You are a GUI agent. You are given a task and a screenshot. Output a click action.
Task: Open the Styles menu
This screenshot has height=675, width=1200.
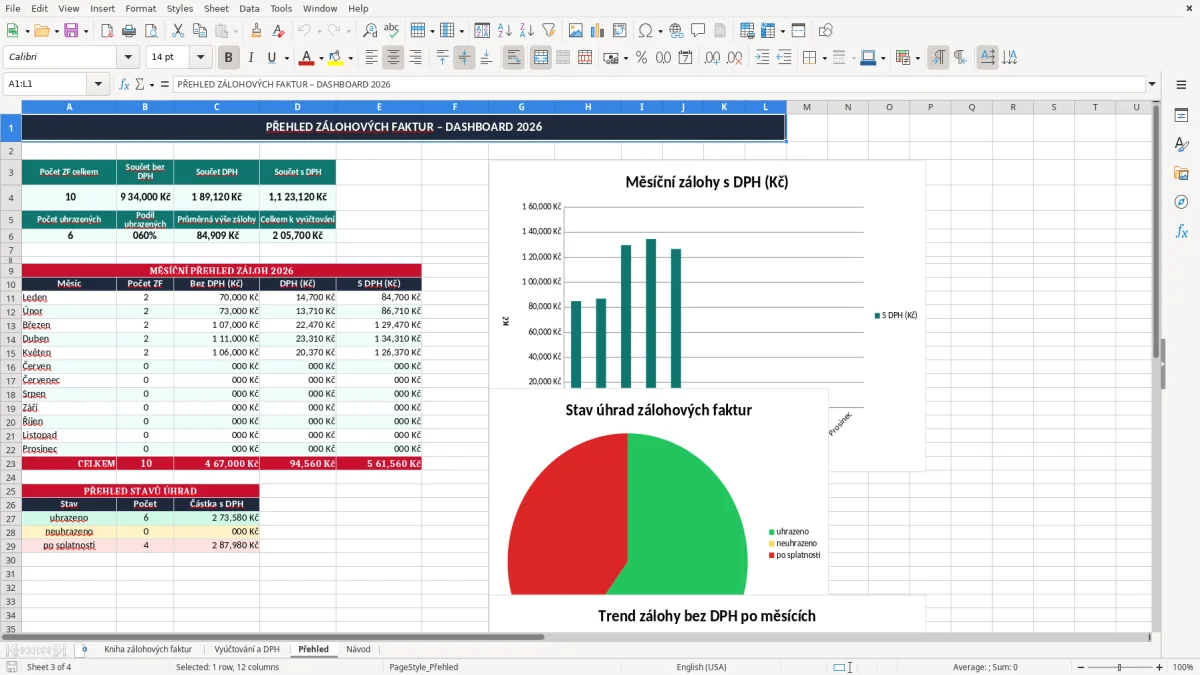(x=180, y=8)
